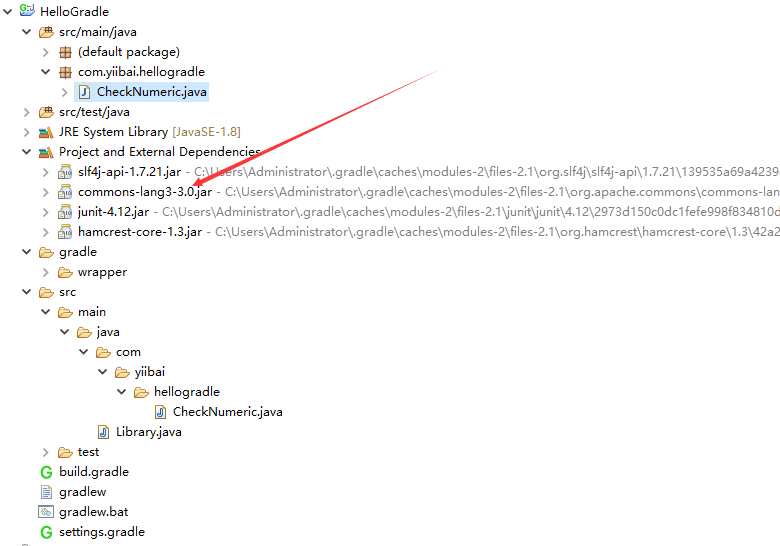Collapse the main folder
Screen dimensions: 780x546
[x=46, y=312]
